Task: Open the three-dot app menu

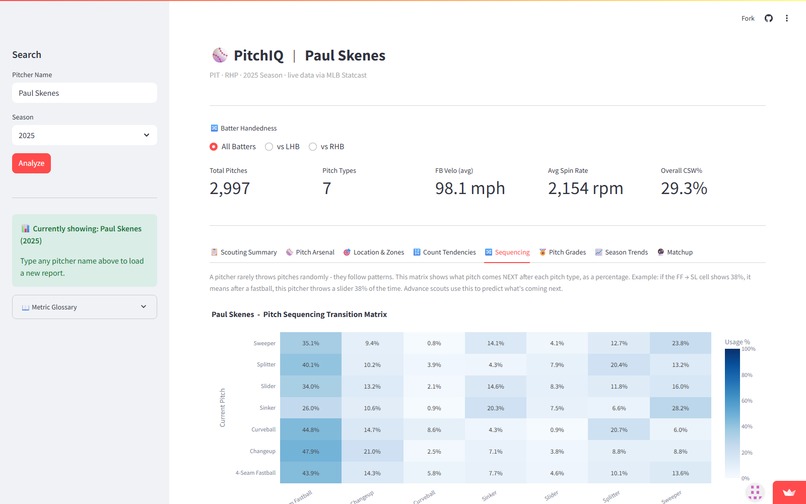Action: pos(786,19)
